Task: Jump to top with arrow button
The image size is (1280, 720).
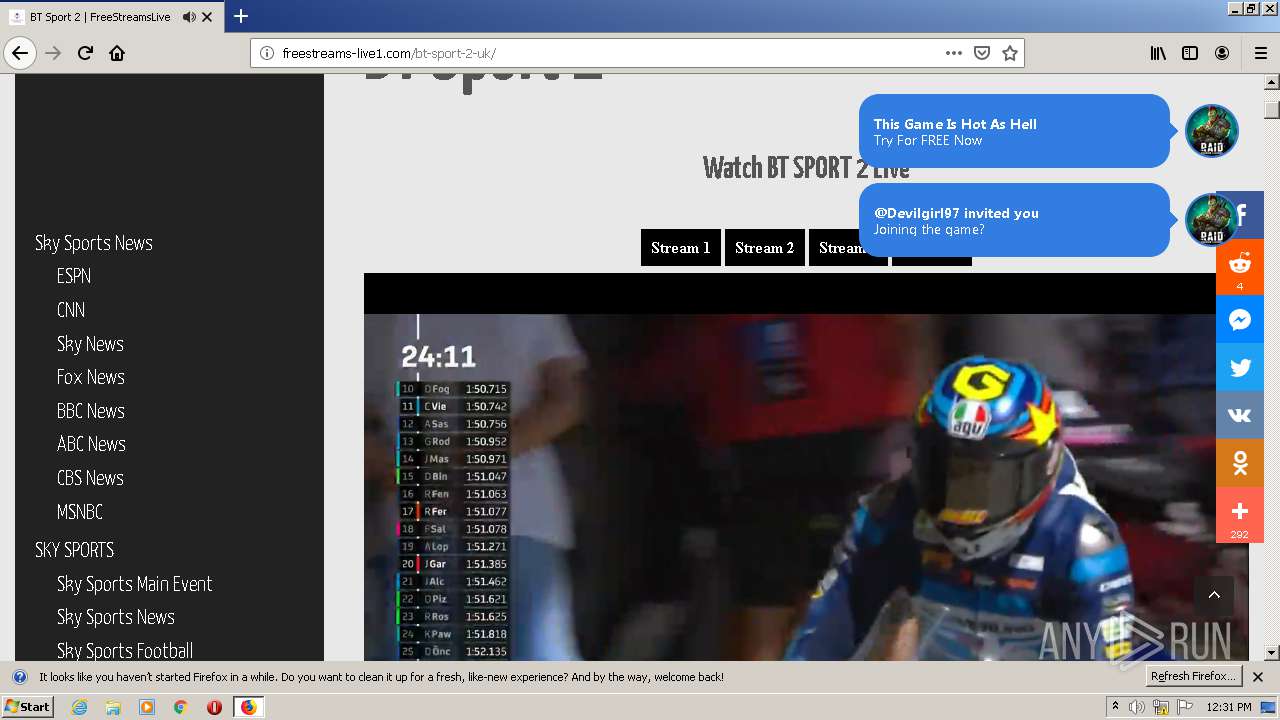Action: pyautogui.click(x=1214, y=595)
